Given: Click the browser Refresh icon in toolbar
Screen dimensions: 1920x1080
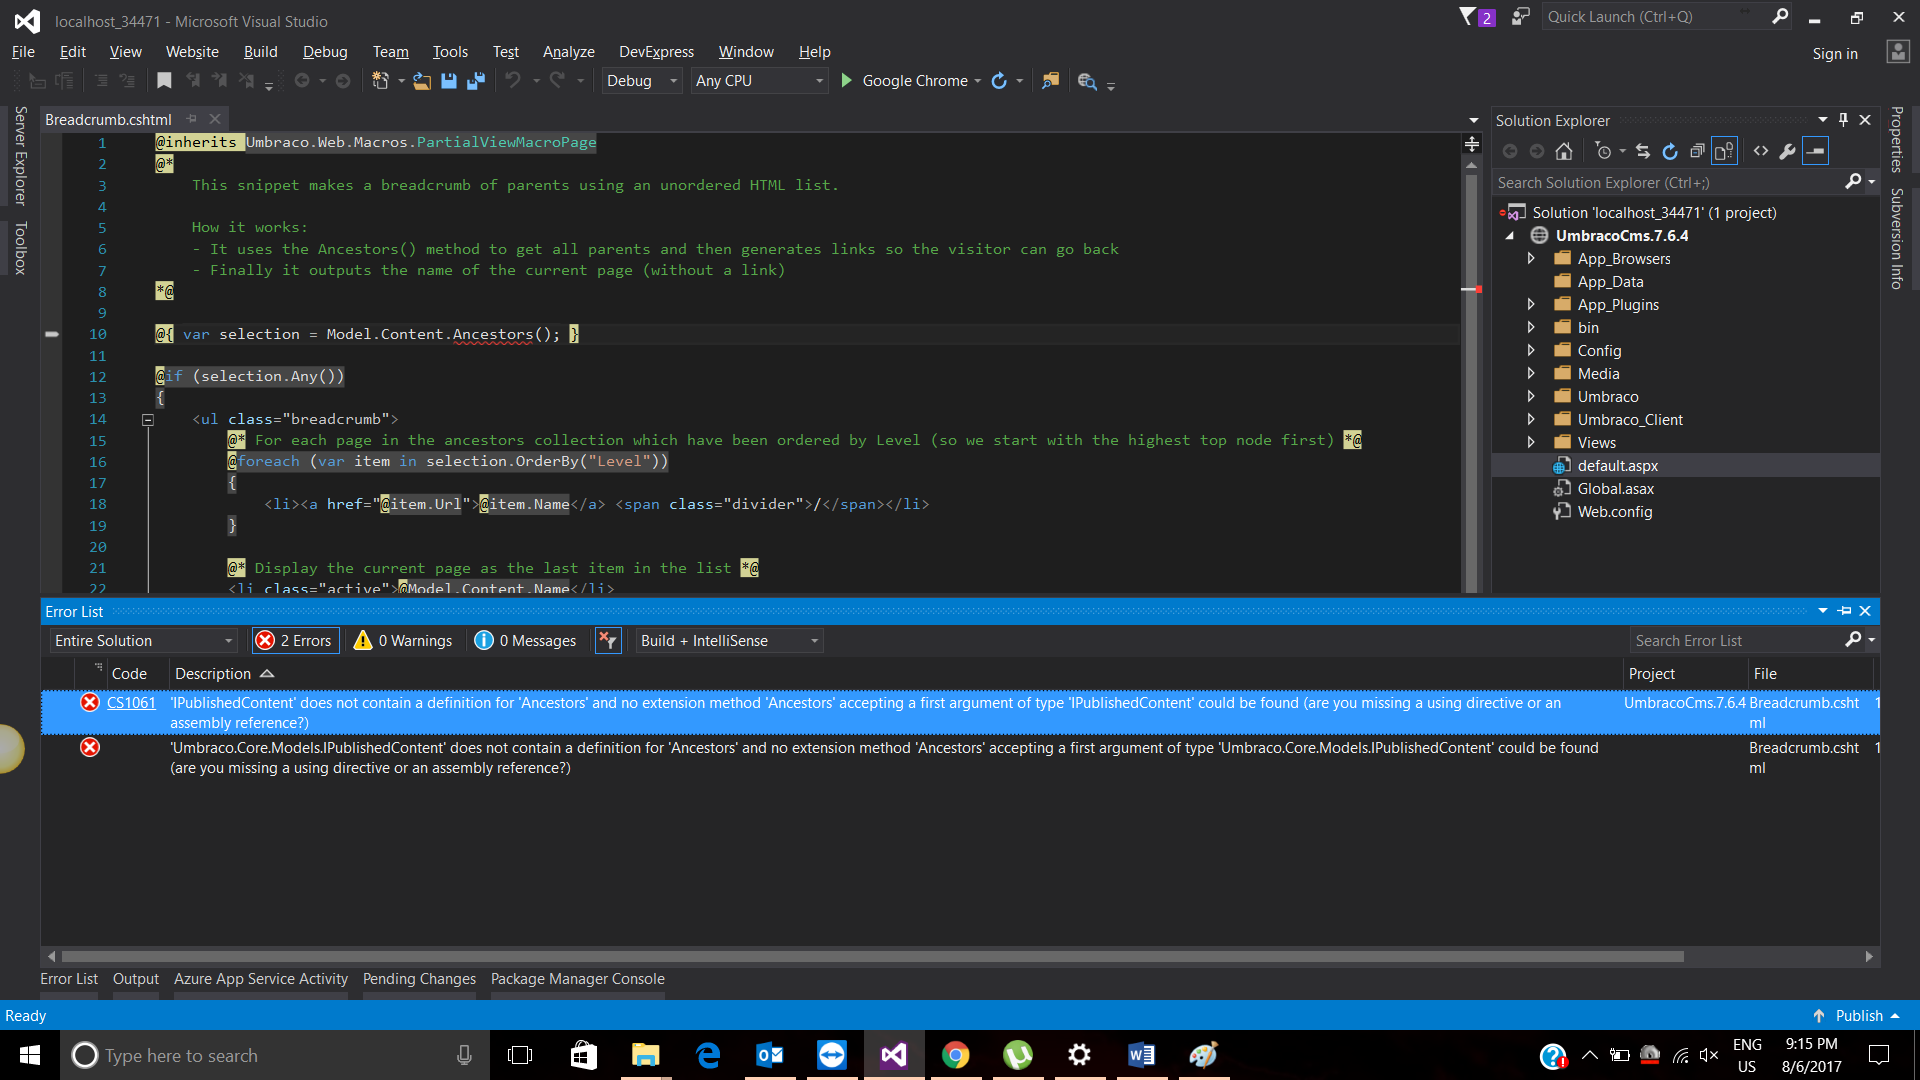Looking at the screenshot, I should (999, 81).
